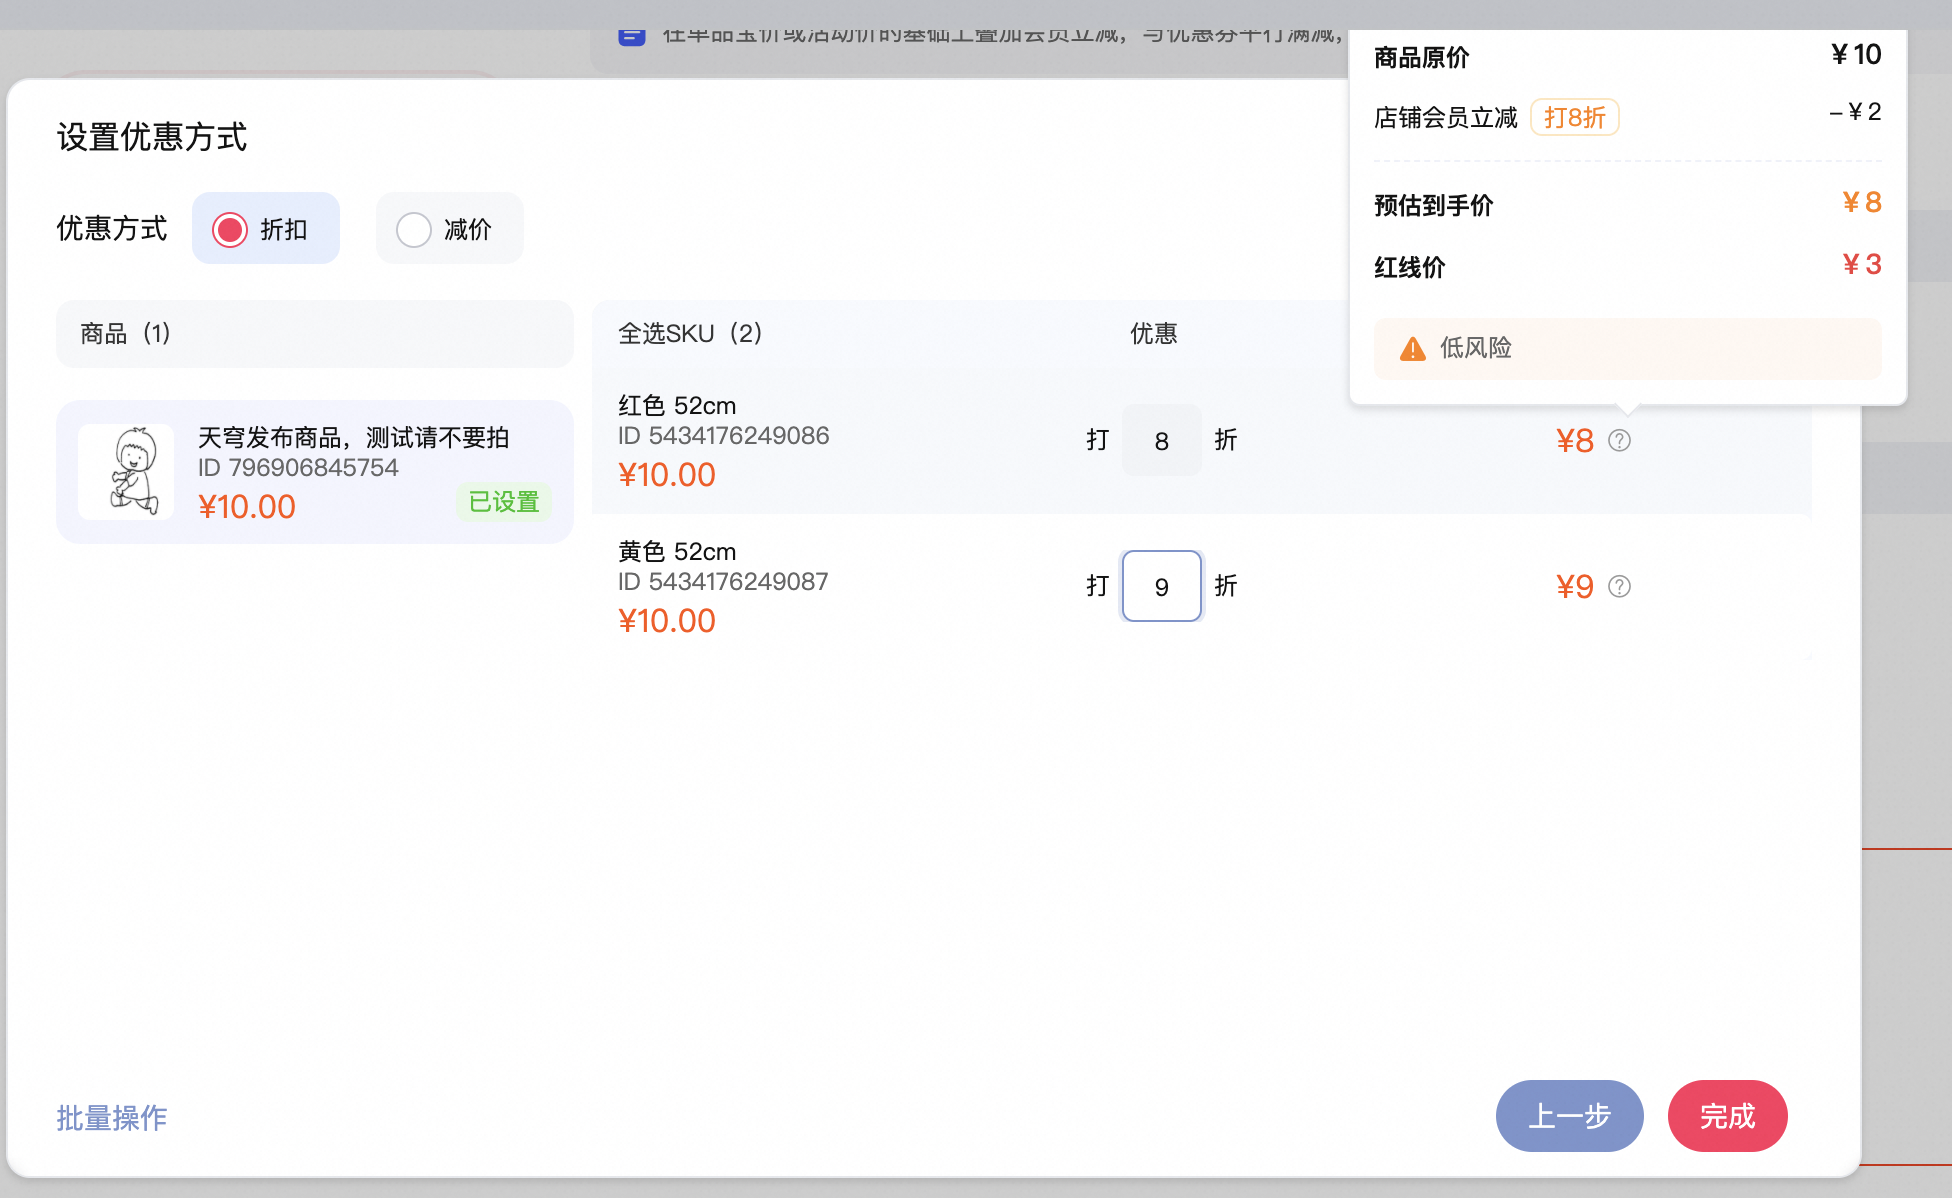Click the 预估到手价 label in tooltip
This screenshot has height=1198, width=1952.
click(x=1433, y=206)
